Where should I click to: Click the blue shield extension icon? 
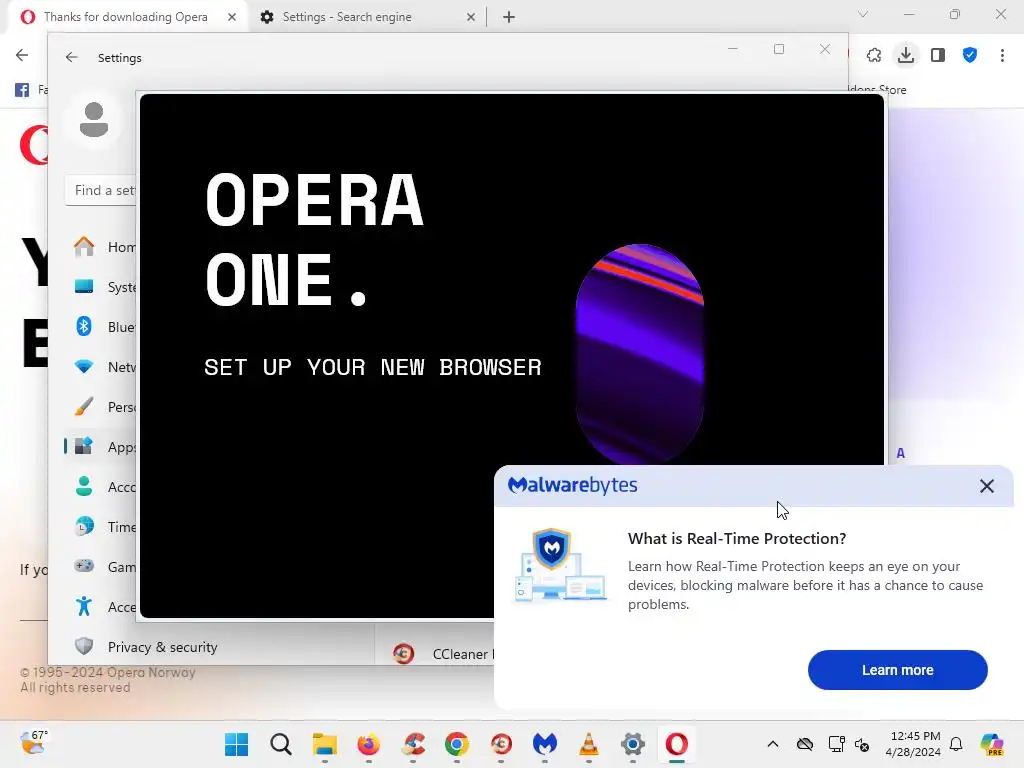pos(970,56)
